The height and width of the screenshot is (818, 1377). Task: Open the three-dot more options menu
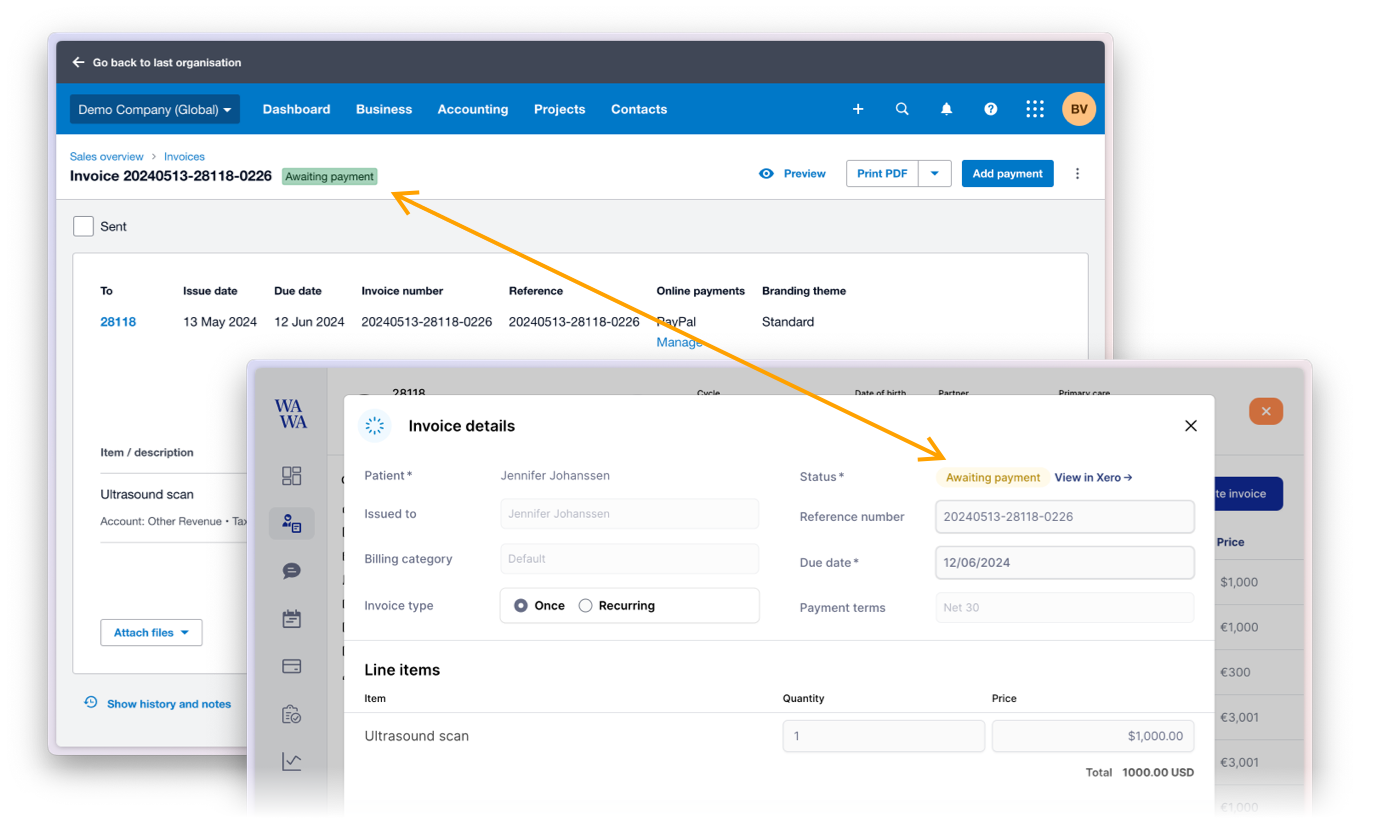pos(1077,173)
